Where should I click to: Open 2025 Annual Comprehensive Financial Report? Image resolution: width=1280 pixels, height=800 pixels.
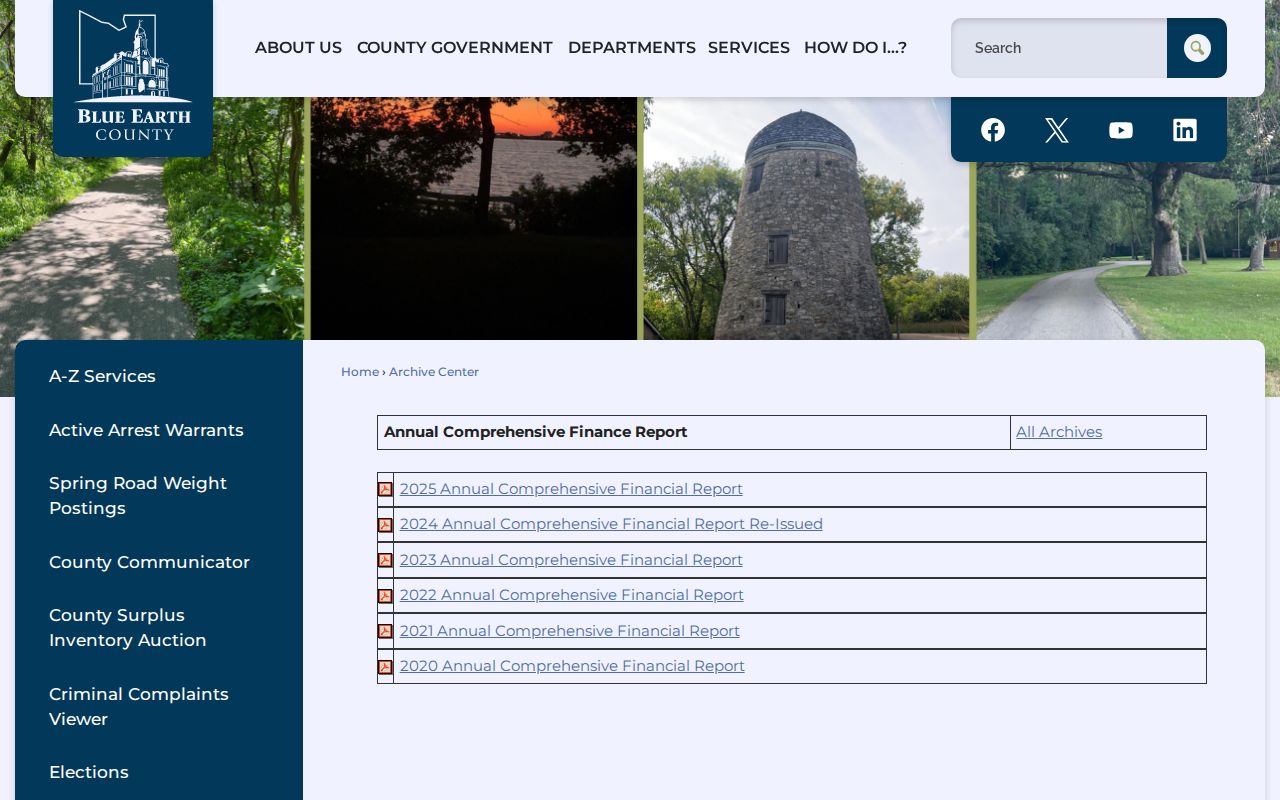(x=571, y=489)
